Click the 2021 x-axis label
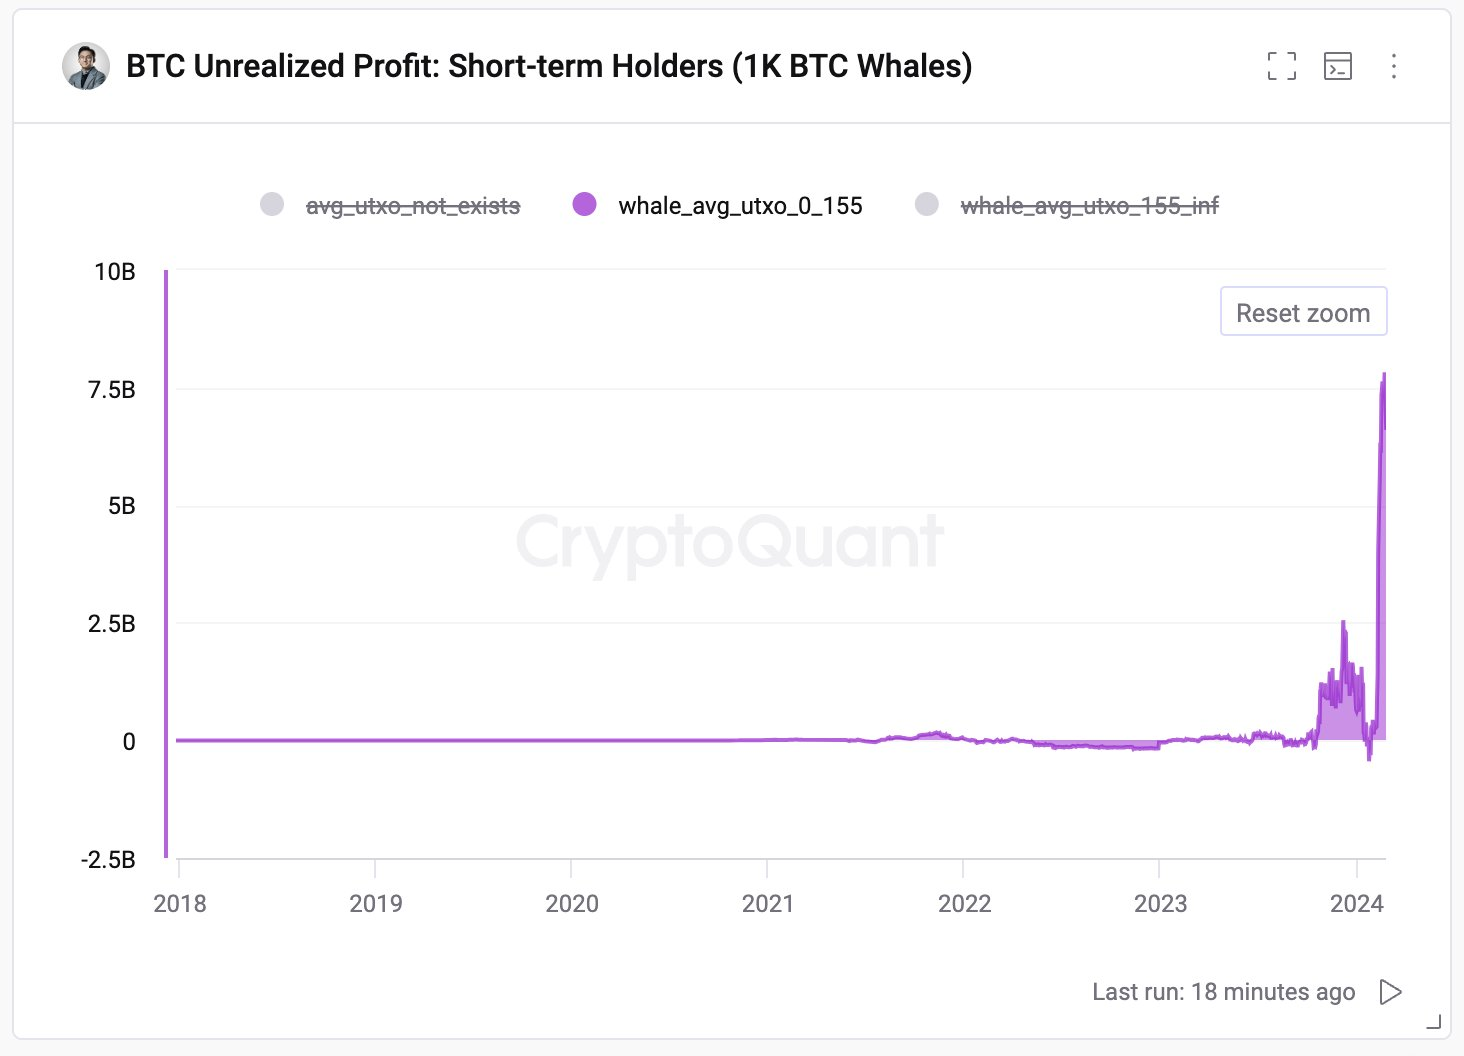Viewport: 1464px width, 1056px height. point(767,904)
